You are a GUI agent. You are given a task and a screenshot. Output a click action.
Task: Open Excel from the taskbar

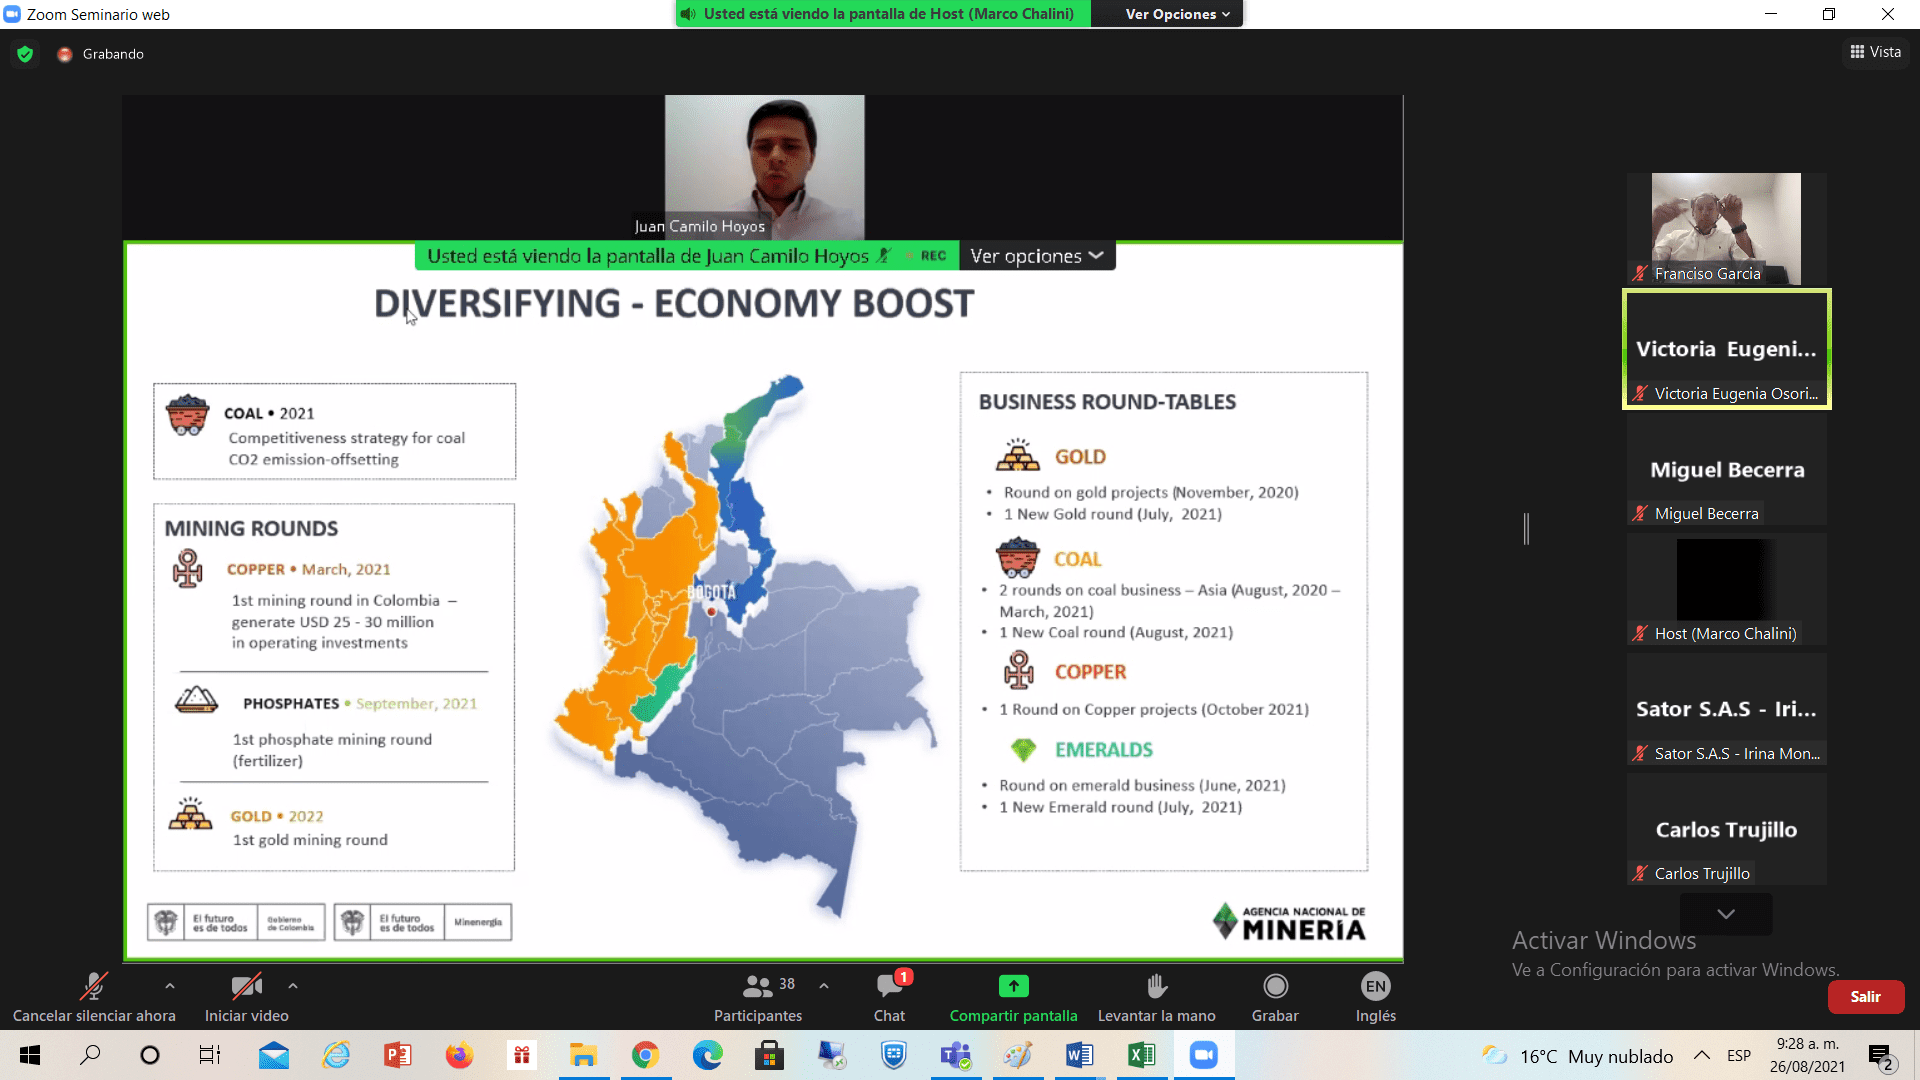click(x=1142, y=1055)
